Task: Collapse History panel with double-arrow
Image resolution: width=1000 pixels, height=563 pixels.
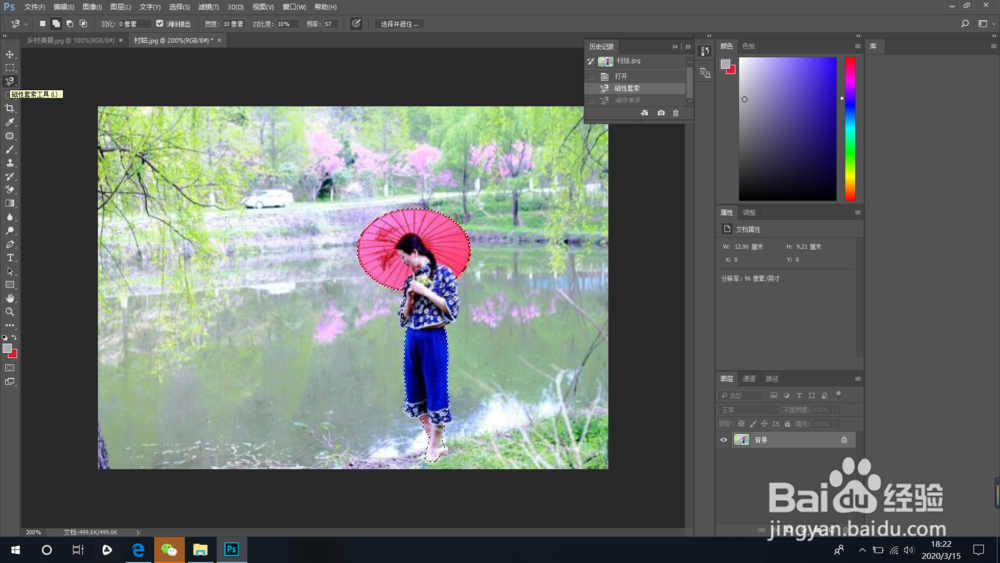Action: (675, 47)
